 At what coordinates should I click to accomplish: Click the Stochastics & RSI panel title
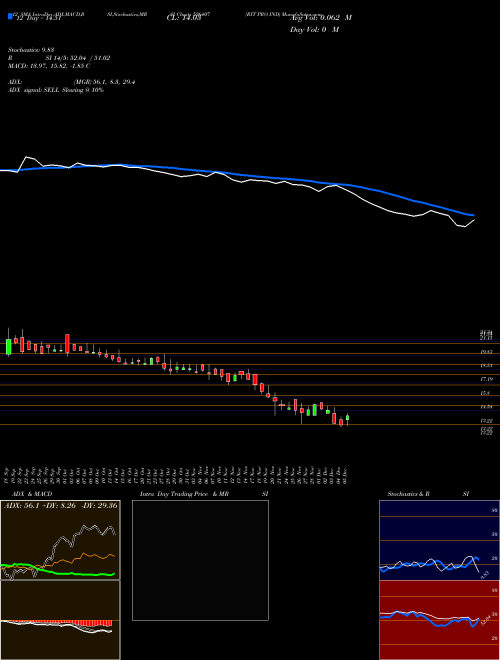(428, 494)
